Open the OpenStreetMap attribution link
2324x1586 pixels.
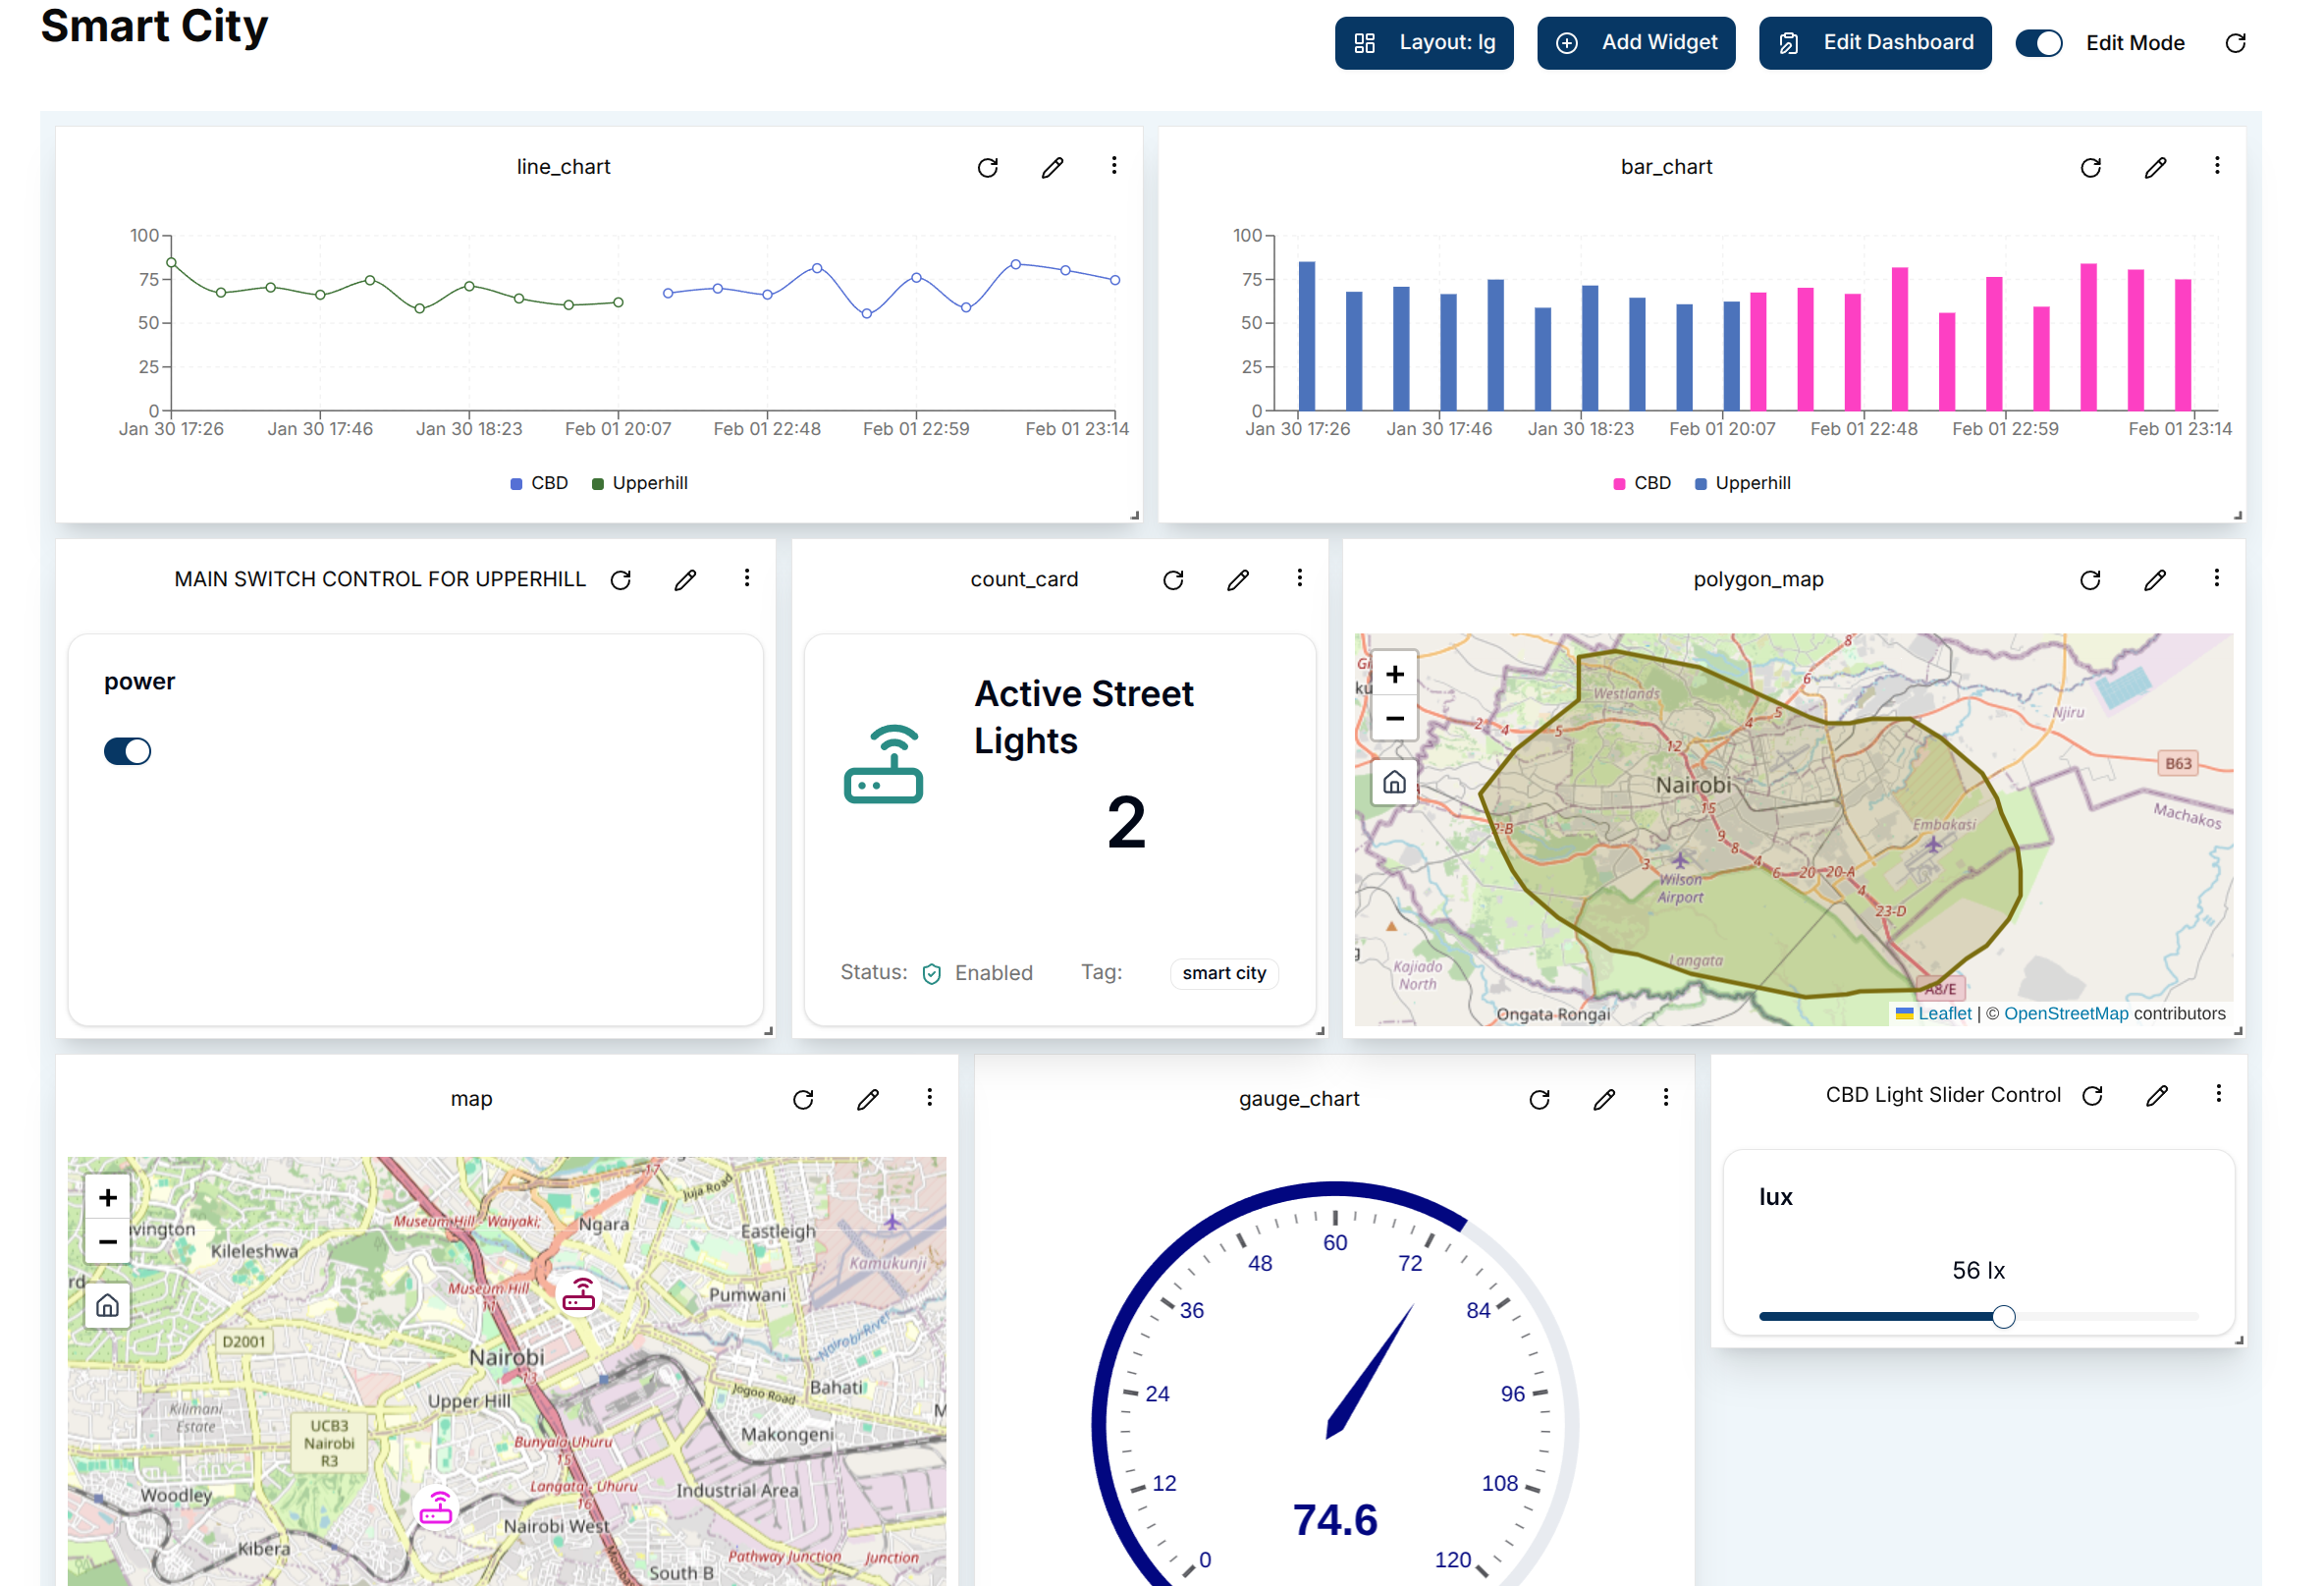point(2066,1013)
